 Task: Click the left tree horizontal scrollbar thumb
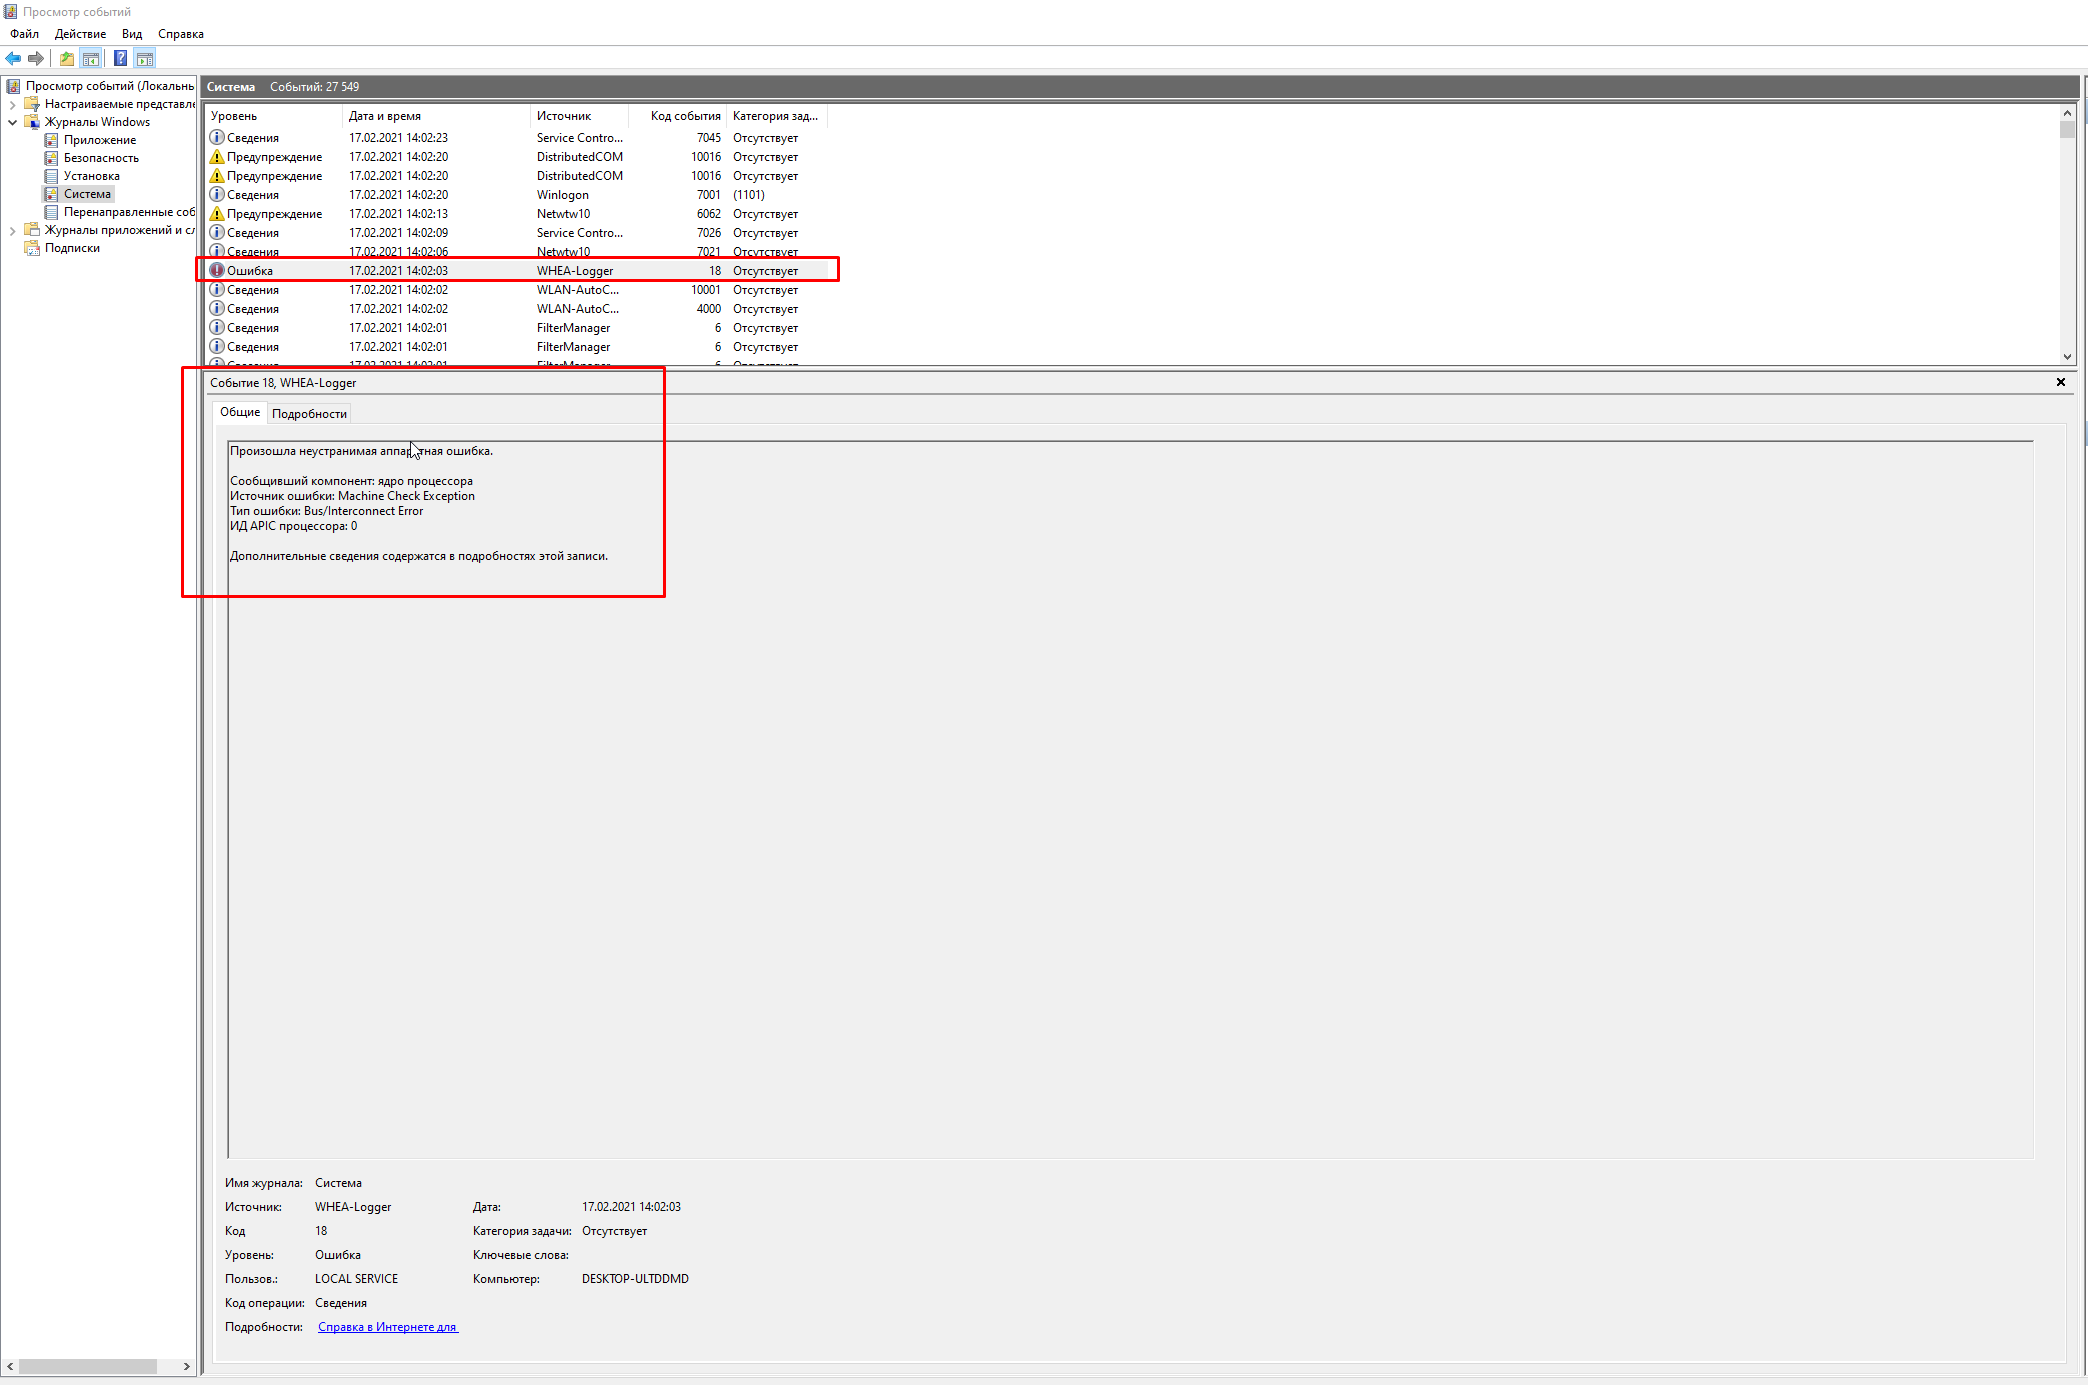click(88, 1366)
